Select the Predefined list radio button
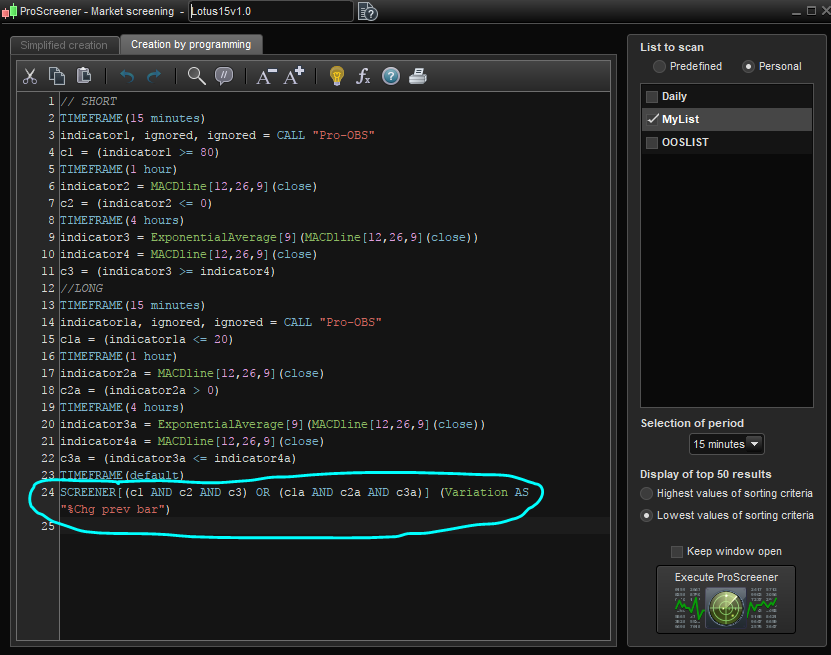Viewport: 831px width, 655px height. pos(660,66)
